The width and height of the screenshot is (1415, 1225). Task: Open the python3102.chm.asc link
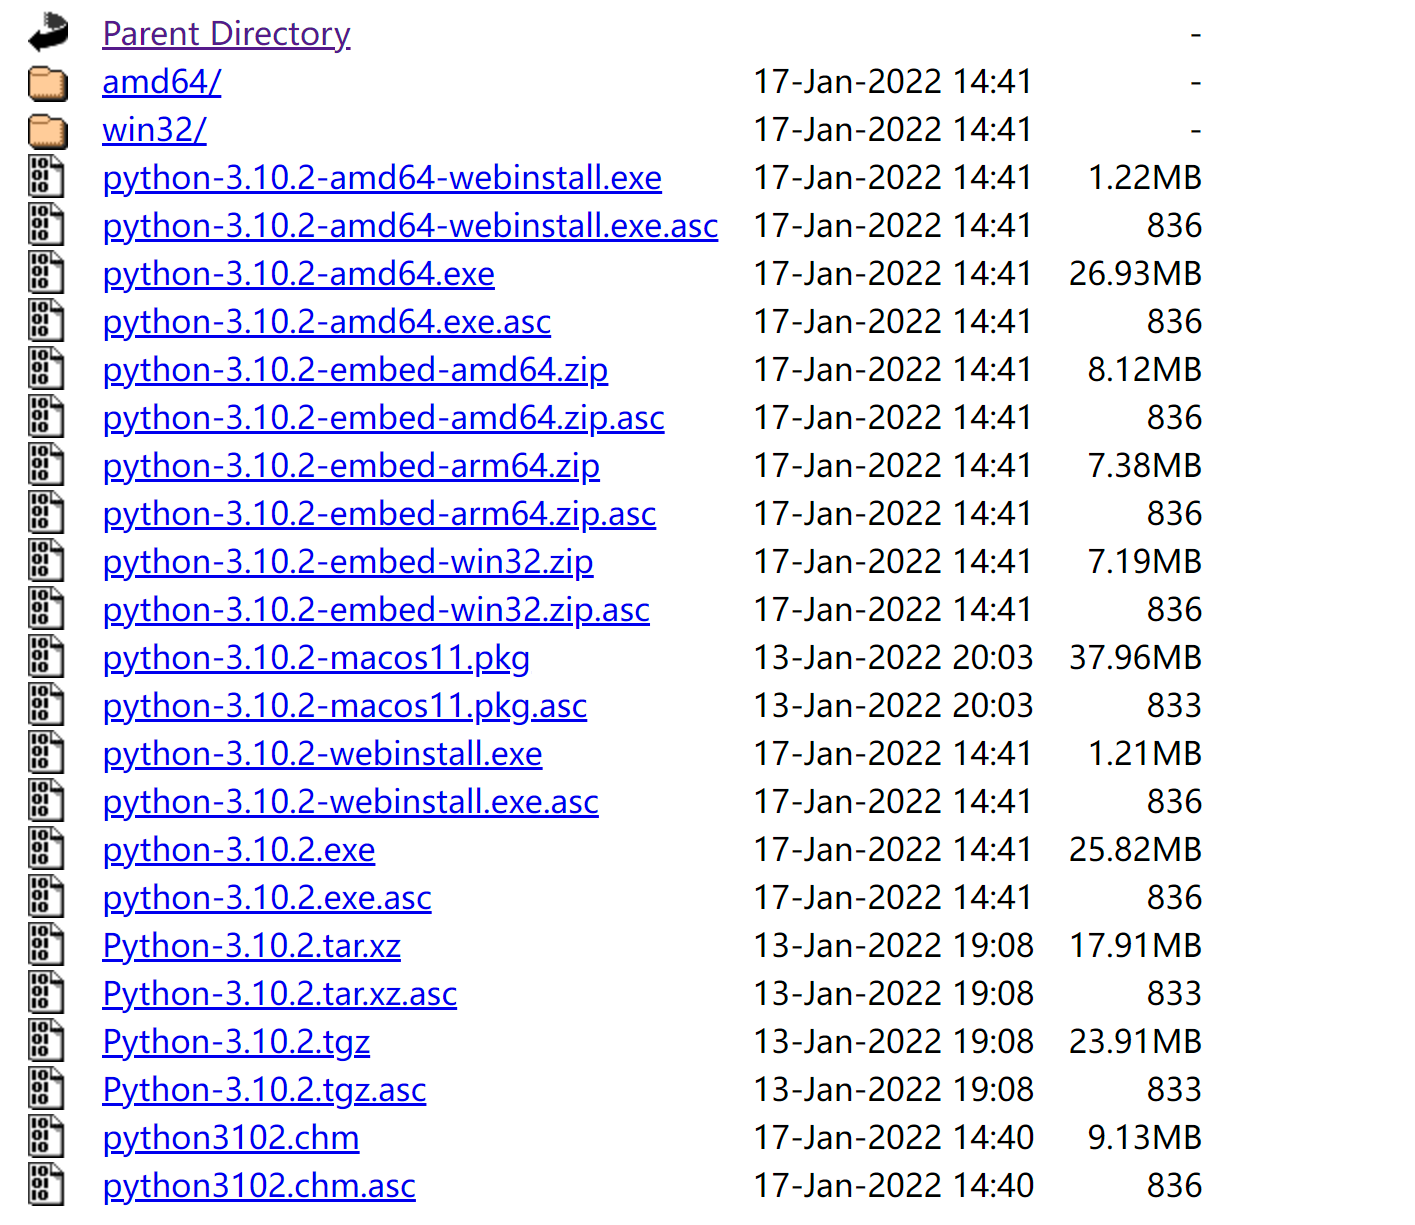coord(258,1185)
